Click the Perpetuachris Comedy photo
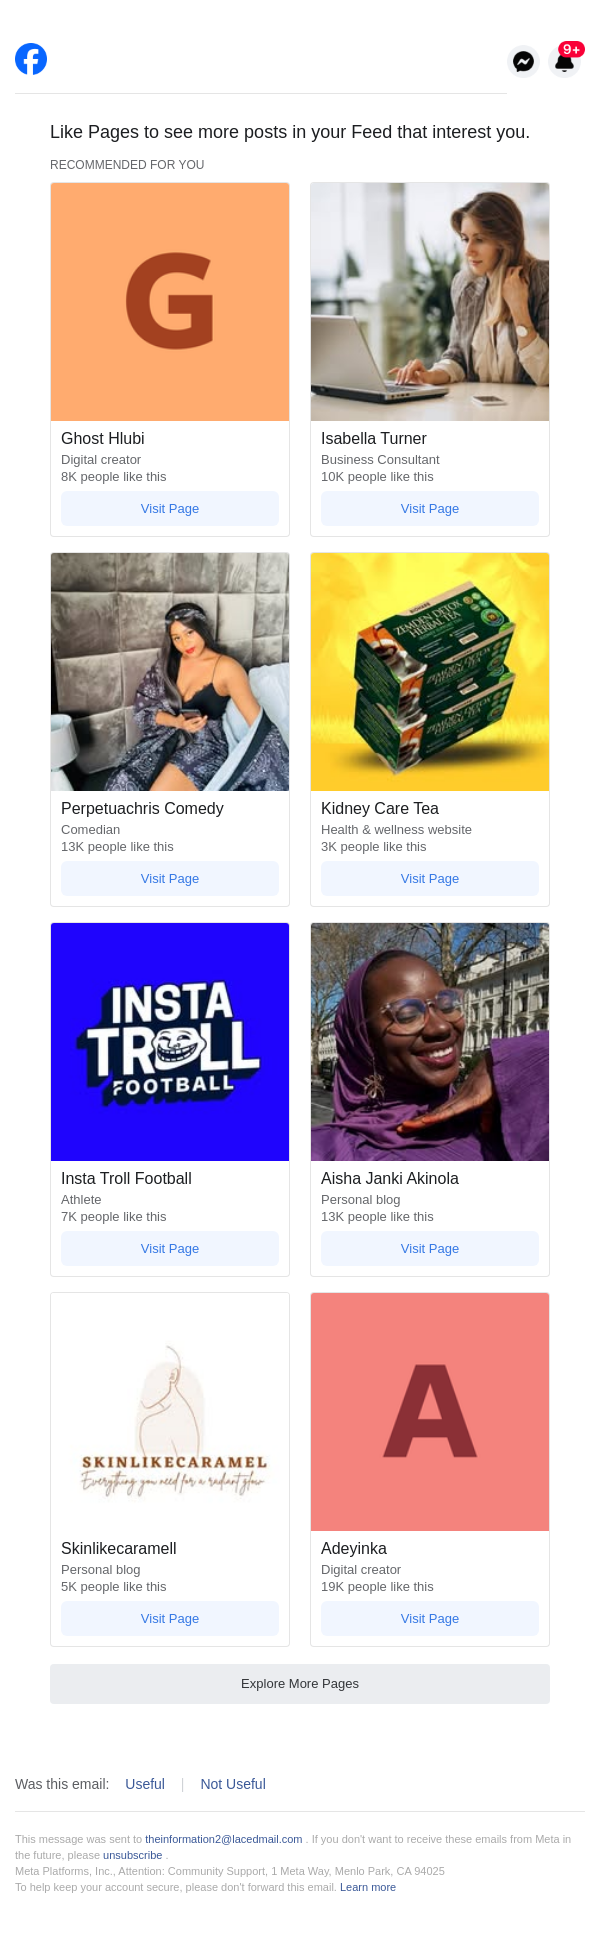Viewport: 600px width, 1933px height. coord(170,672)
